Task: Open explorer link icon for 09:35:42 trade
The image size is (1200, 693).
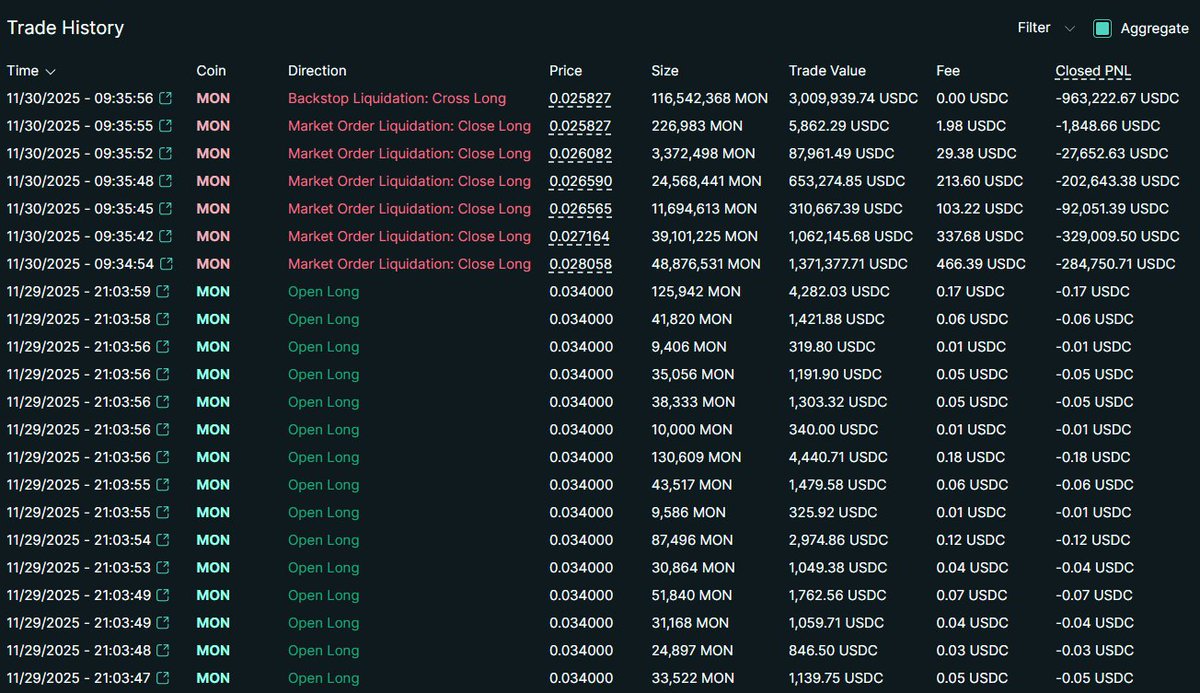Action: 166,236
